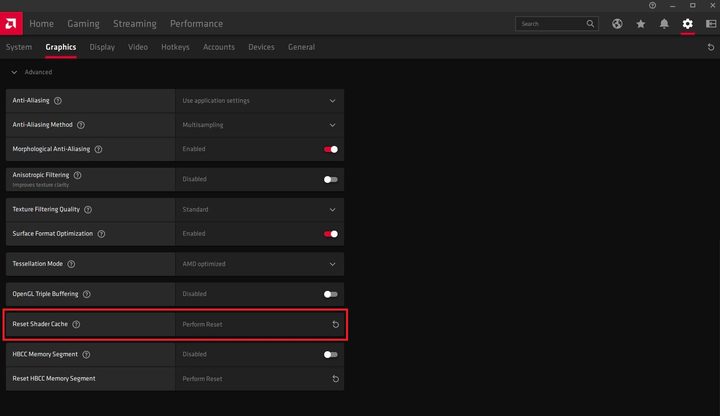Viewport: 720px width, 416px height.
Task: Show help for Anisotropic Filtering
Action: coord(78,175)
